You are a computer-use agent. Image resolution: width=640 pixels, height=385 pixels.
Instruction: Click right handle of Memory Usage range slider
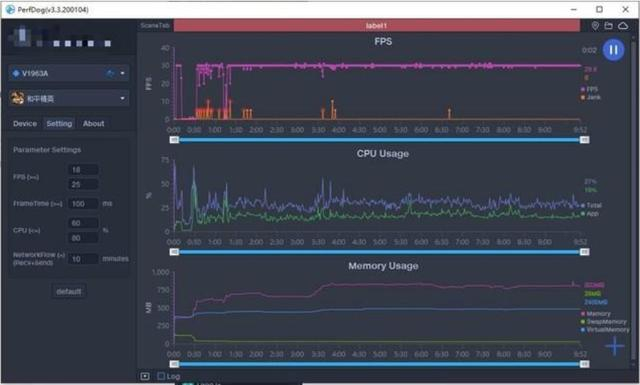pyautogui.click(x=584, y=364)
